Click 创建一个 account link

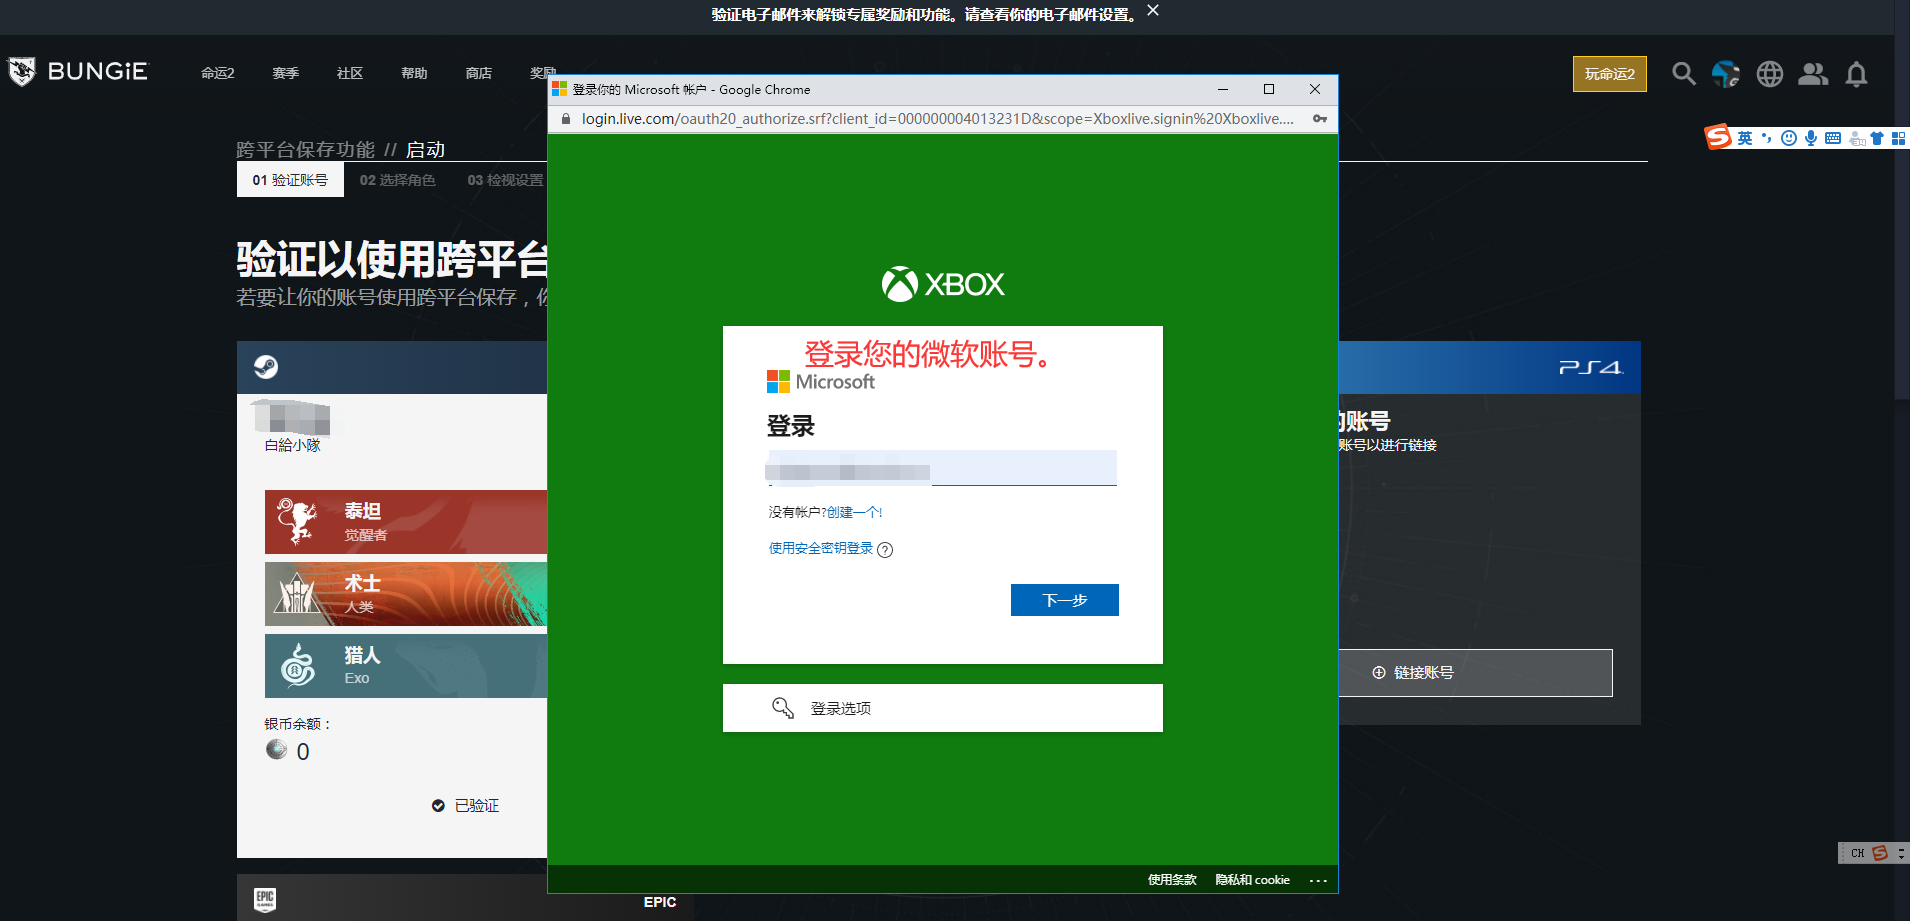[854, 512]
